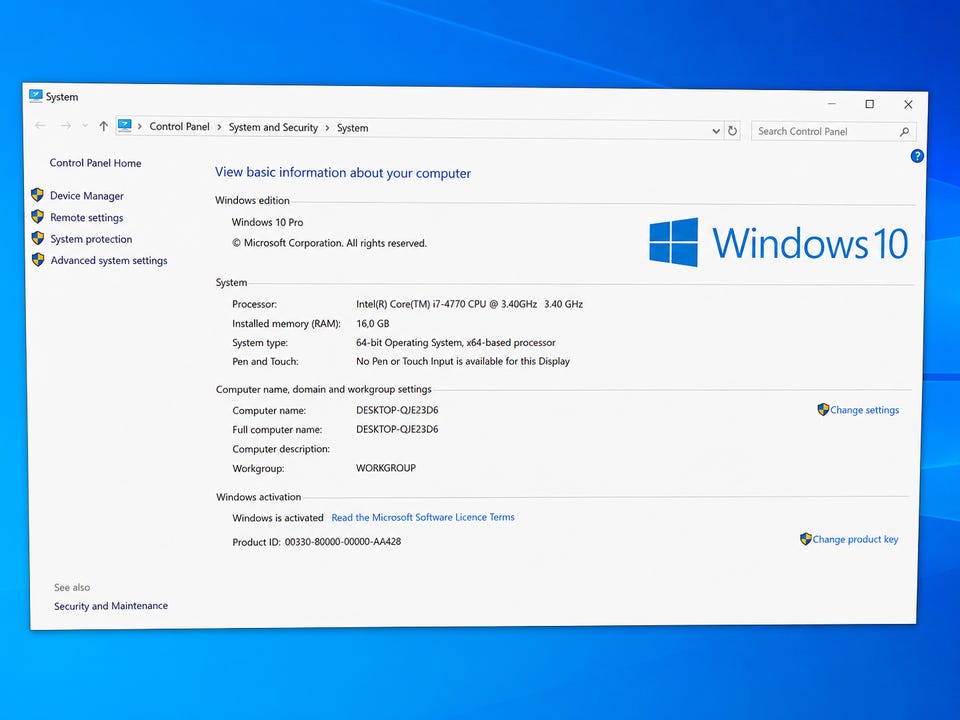The image size is (960, 720).
Task: Click Change settings link
Action: tap(864, 410)
